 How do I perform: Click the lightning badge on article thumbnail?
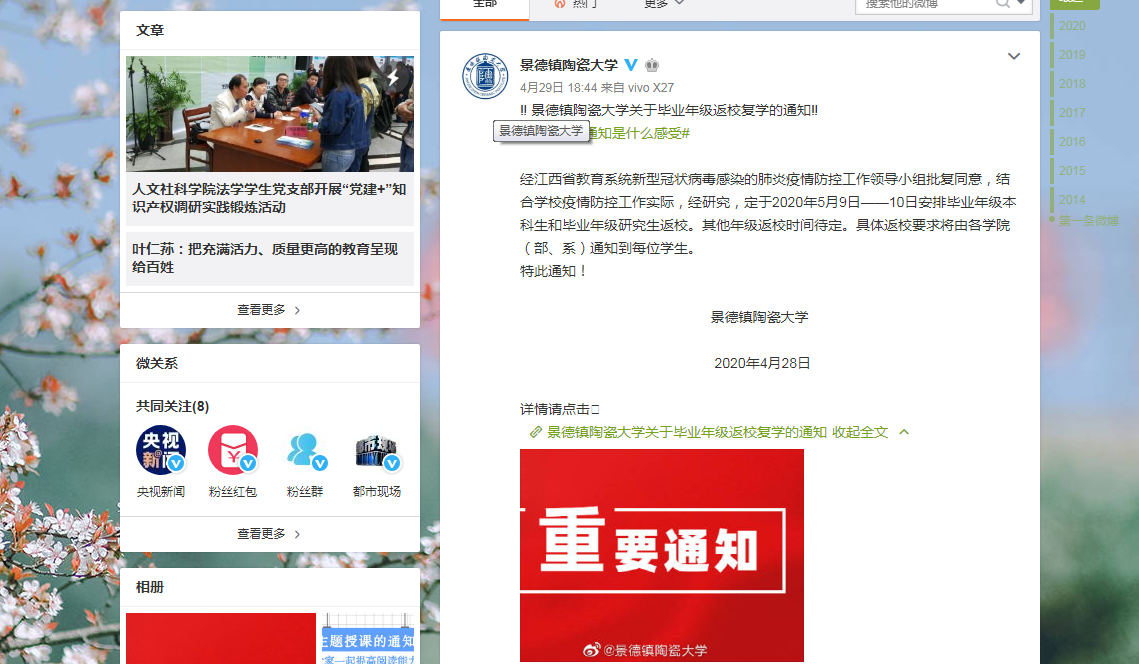393,77
